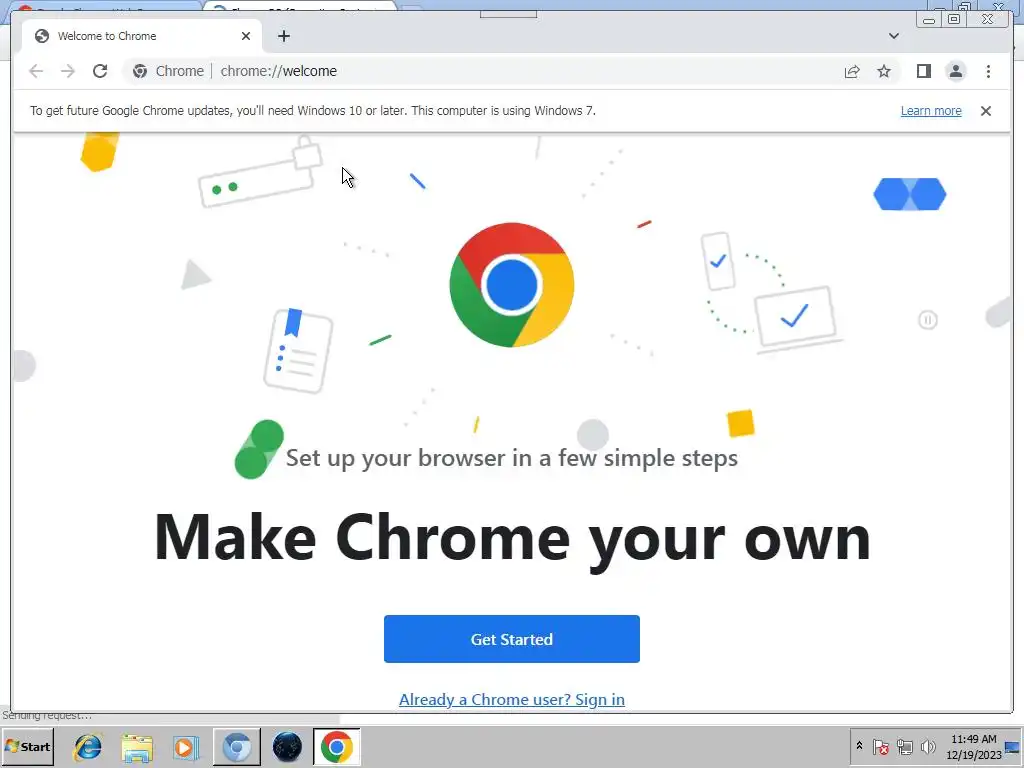The image size is (1024, 768).
Task: Close the Welcome to Chrome tab
Action: click(246, 36)
